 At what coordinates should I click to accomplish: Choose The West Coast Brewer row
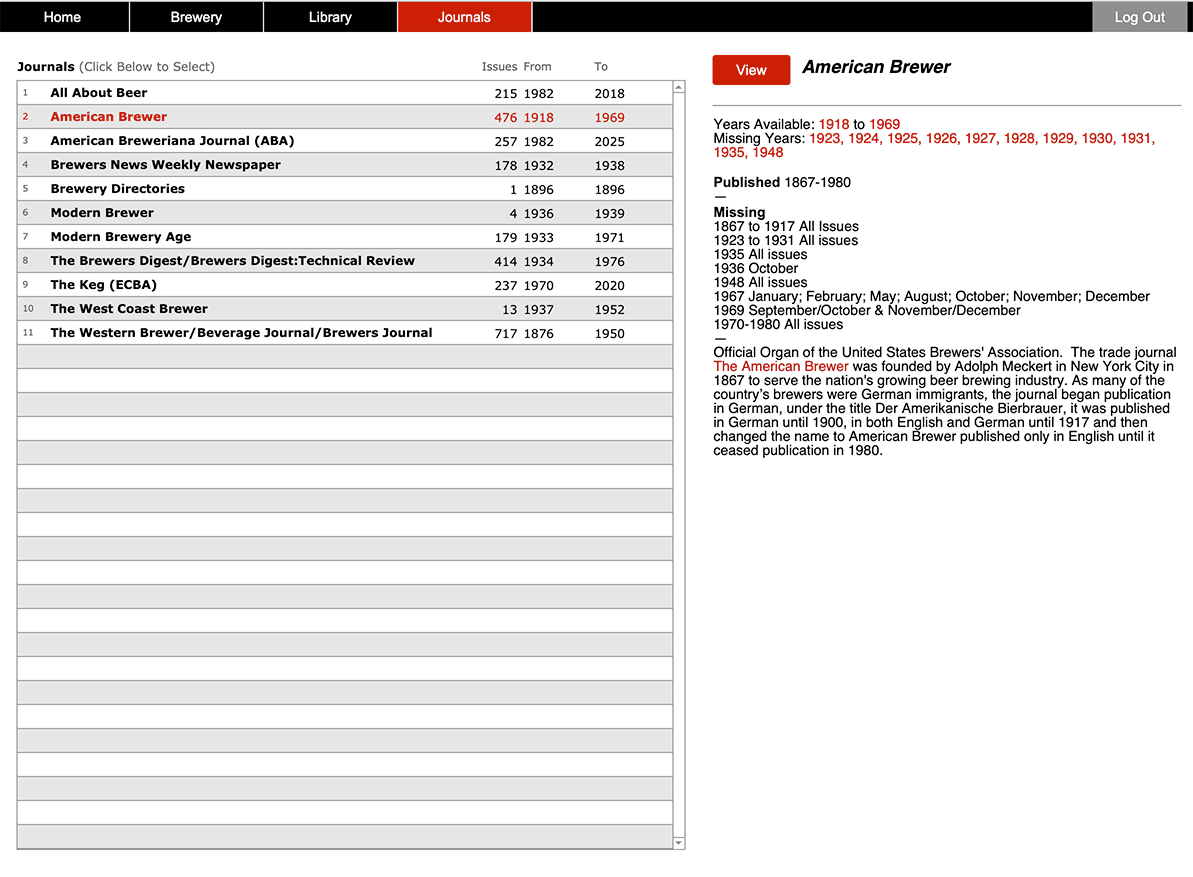(x=128, y=309)
